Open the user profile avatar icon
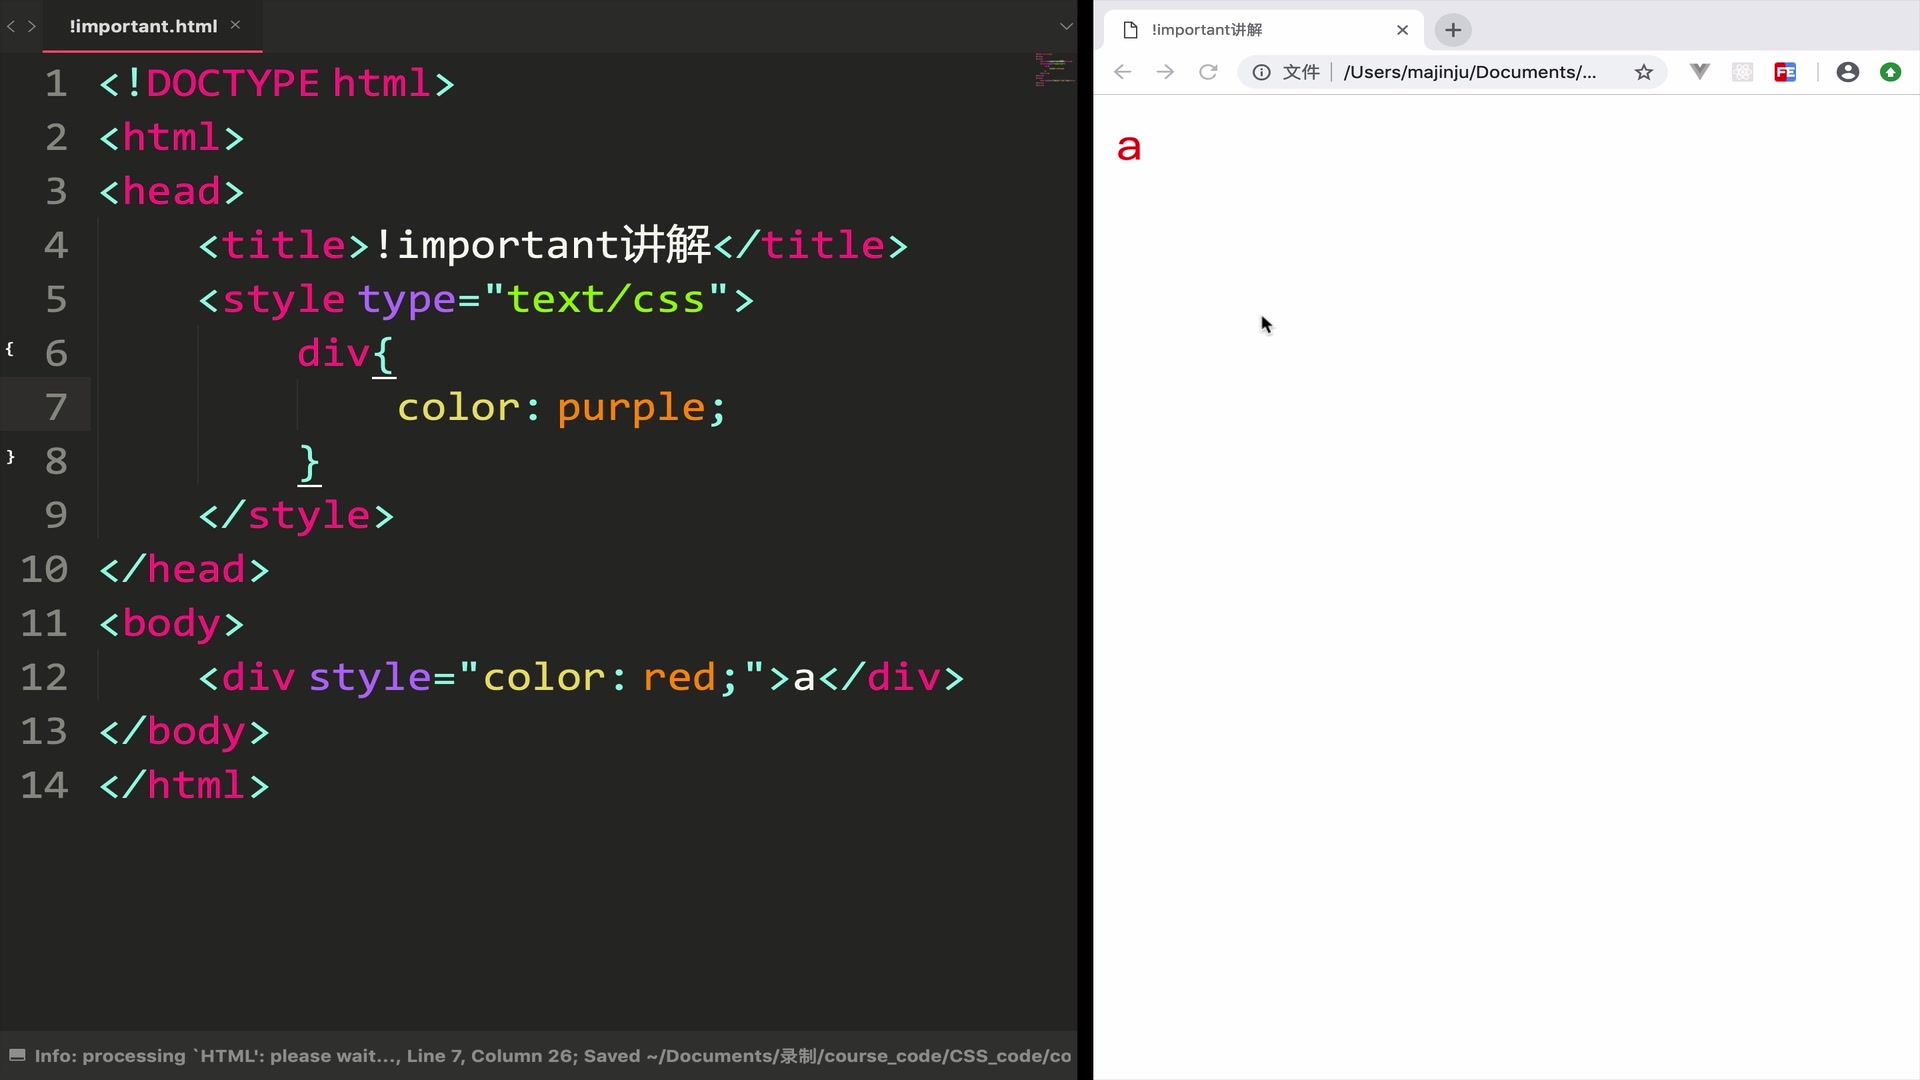This screenshot has height=1080, width=1920. pos(1847,72)
